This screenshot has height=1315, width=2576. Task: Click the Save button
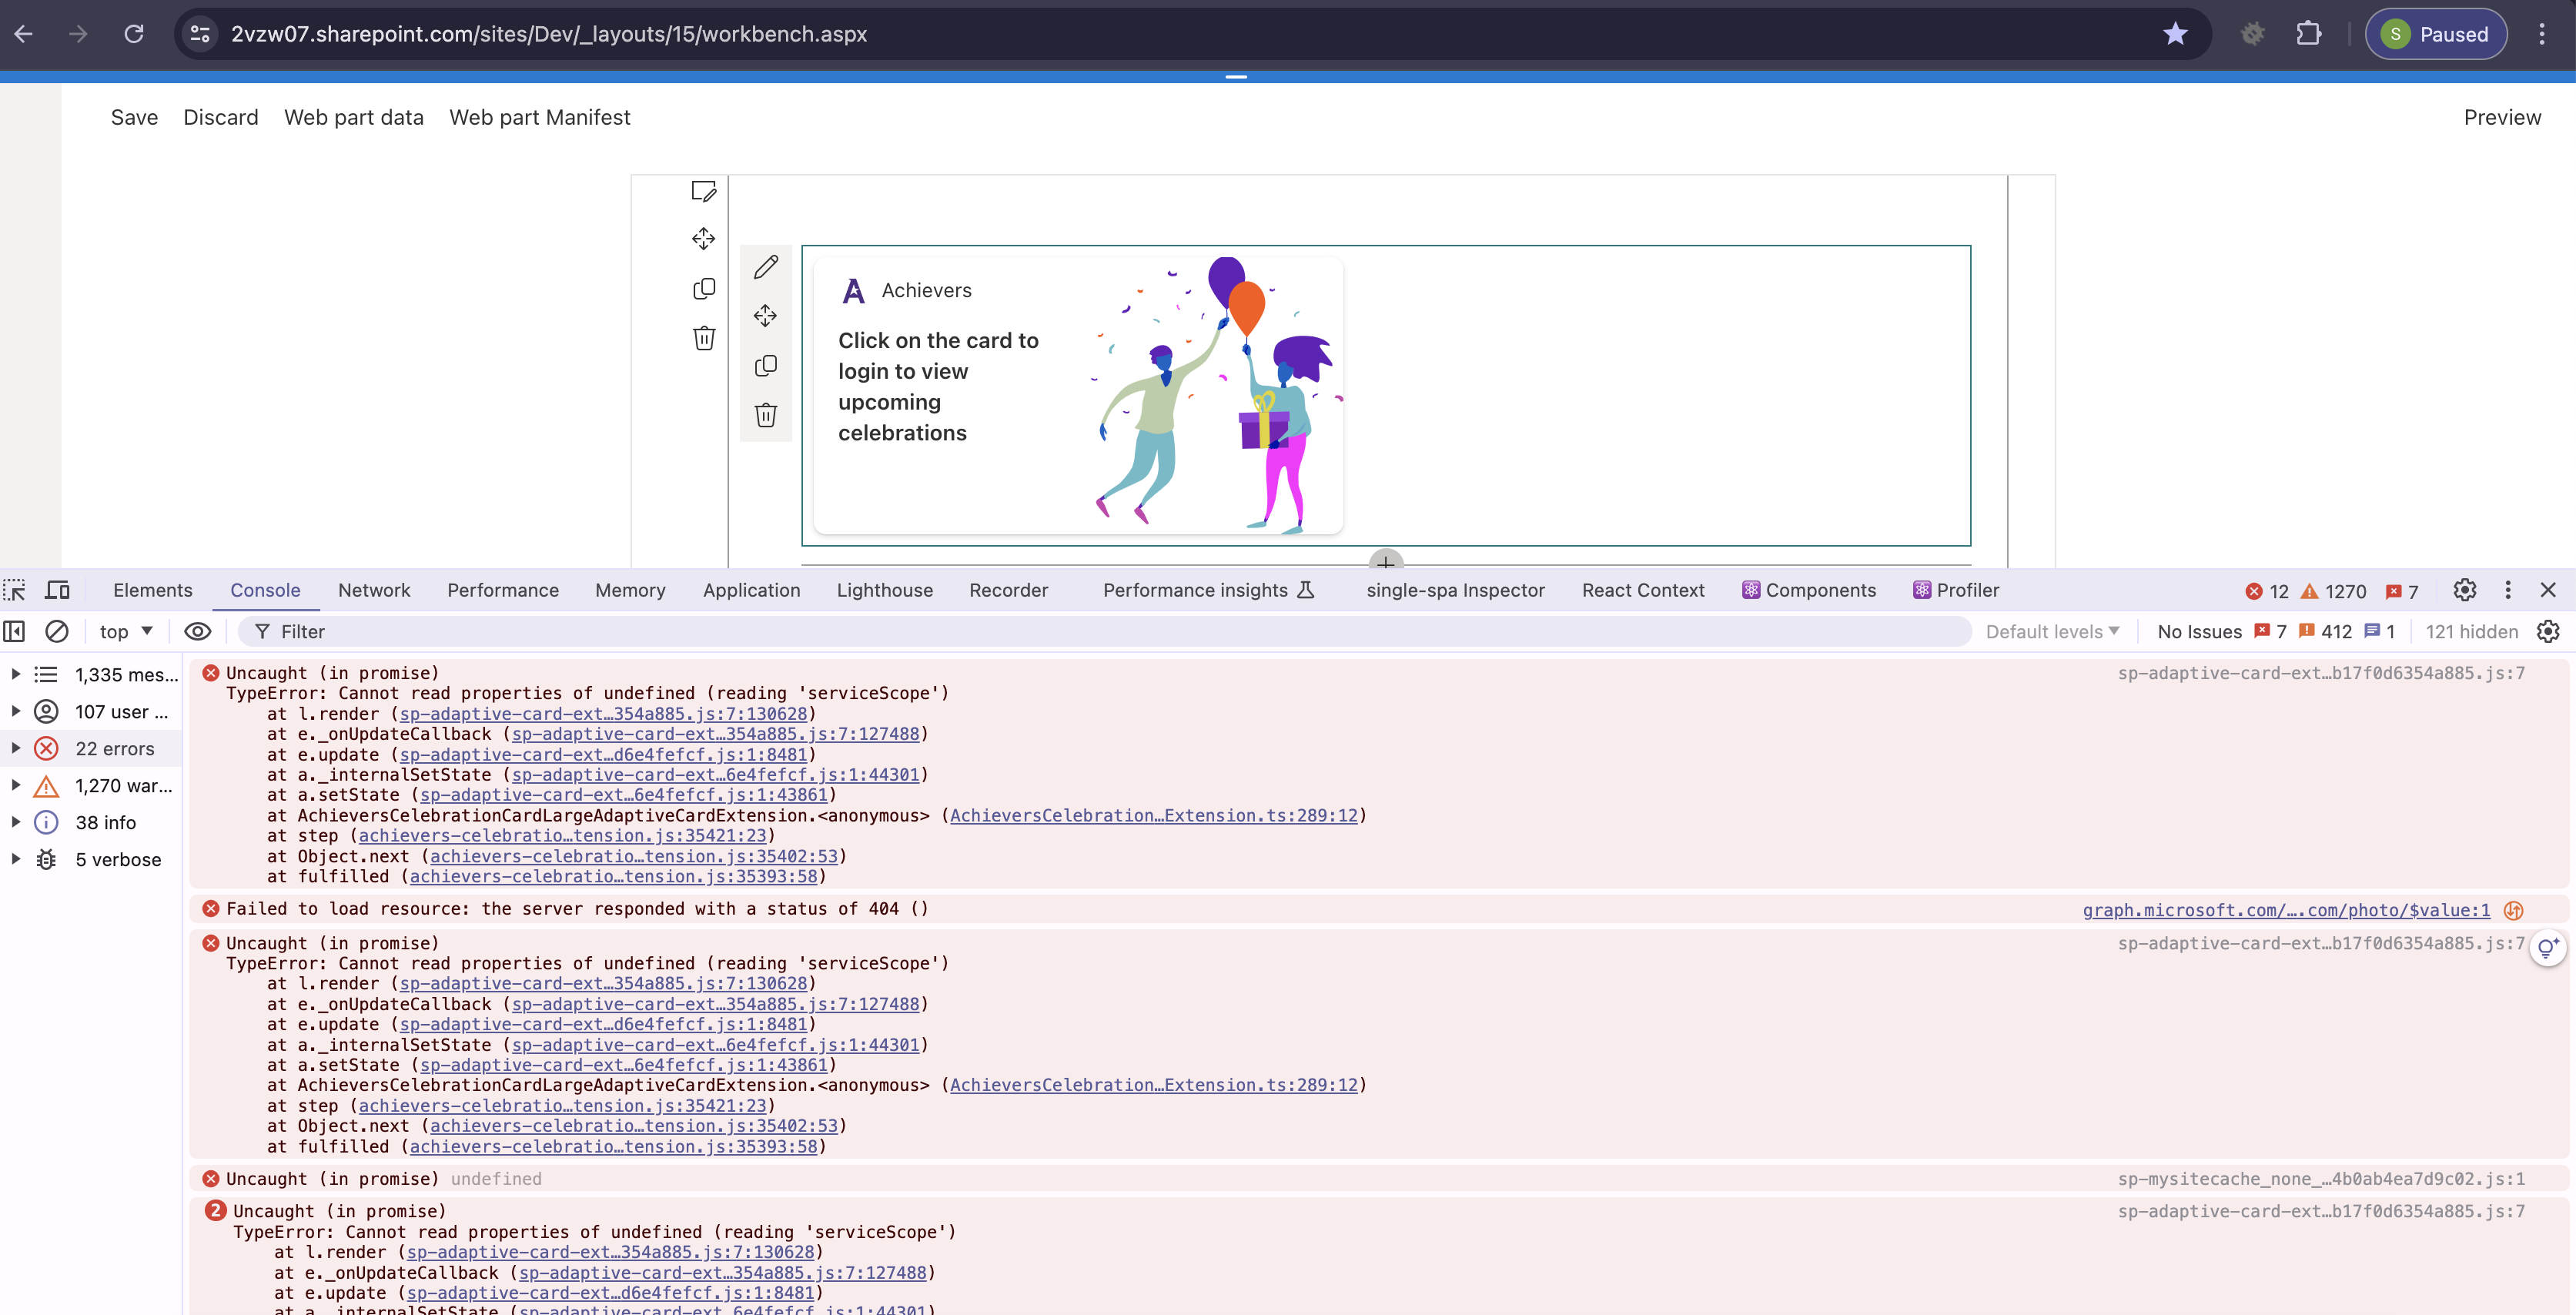pos(134,117)
